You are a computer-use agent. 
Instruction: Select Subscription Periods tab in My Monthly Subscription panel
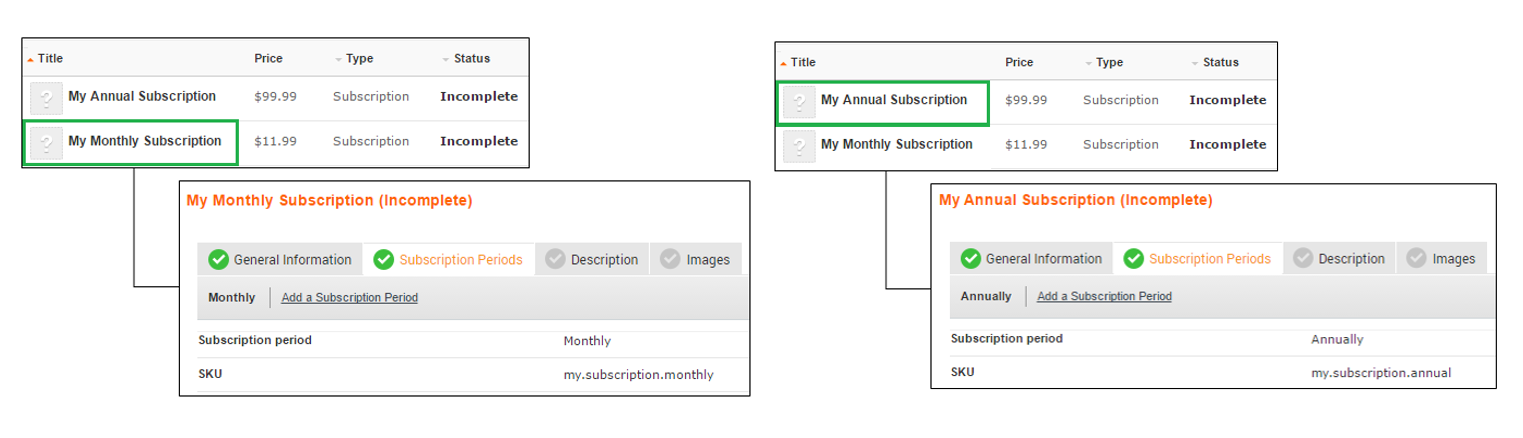pyautogui.click(x=460, y=260)
